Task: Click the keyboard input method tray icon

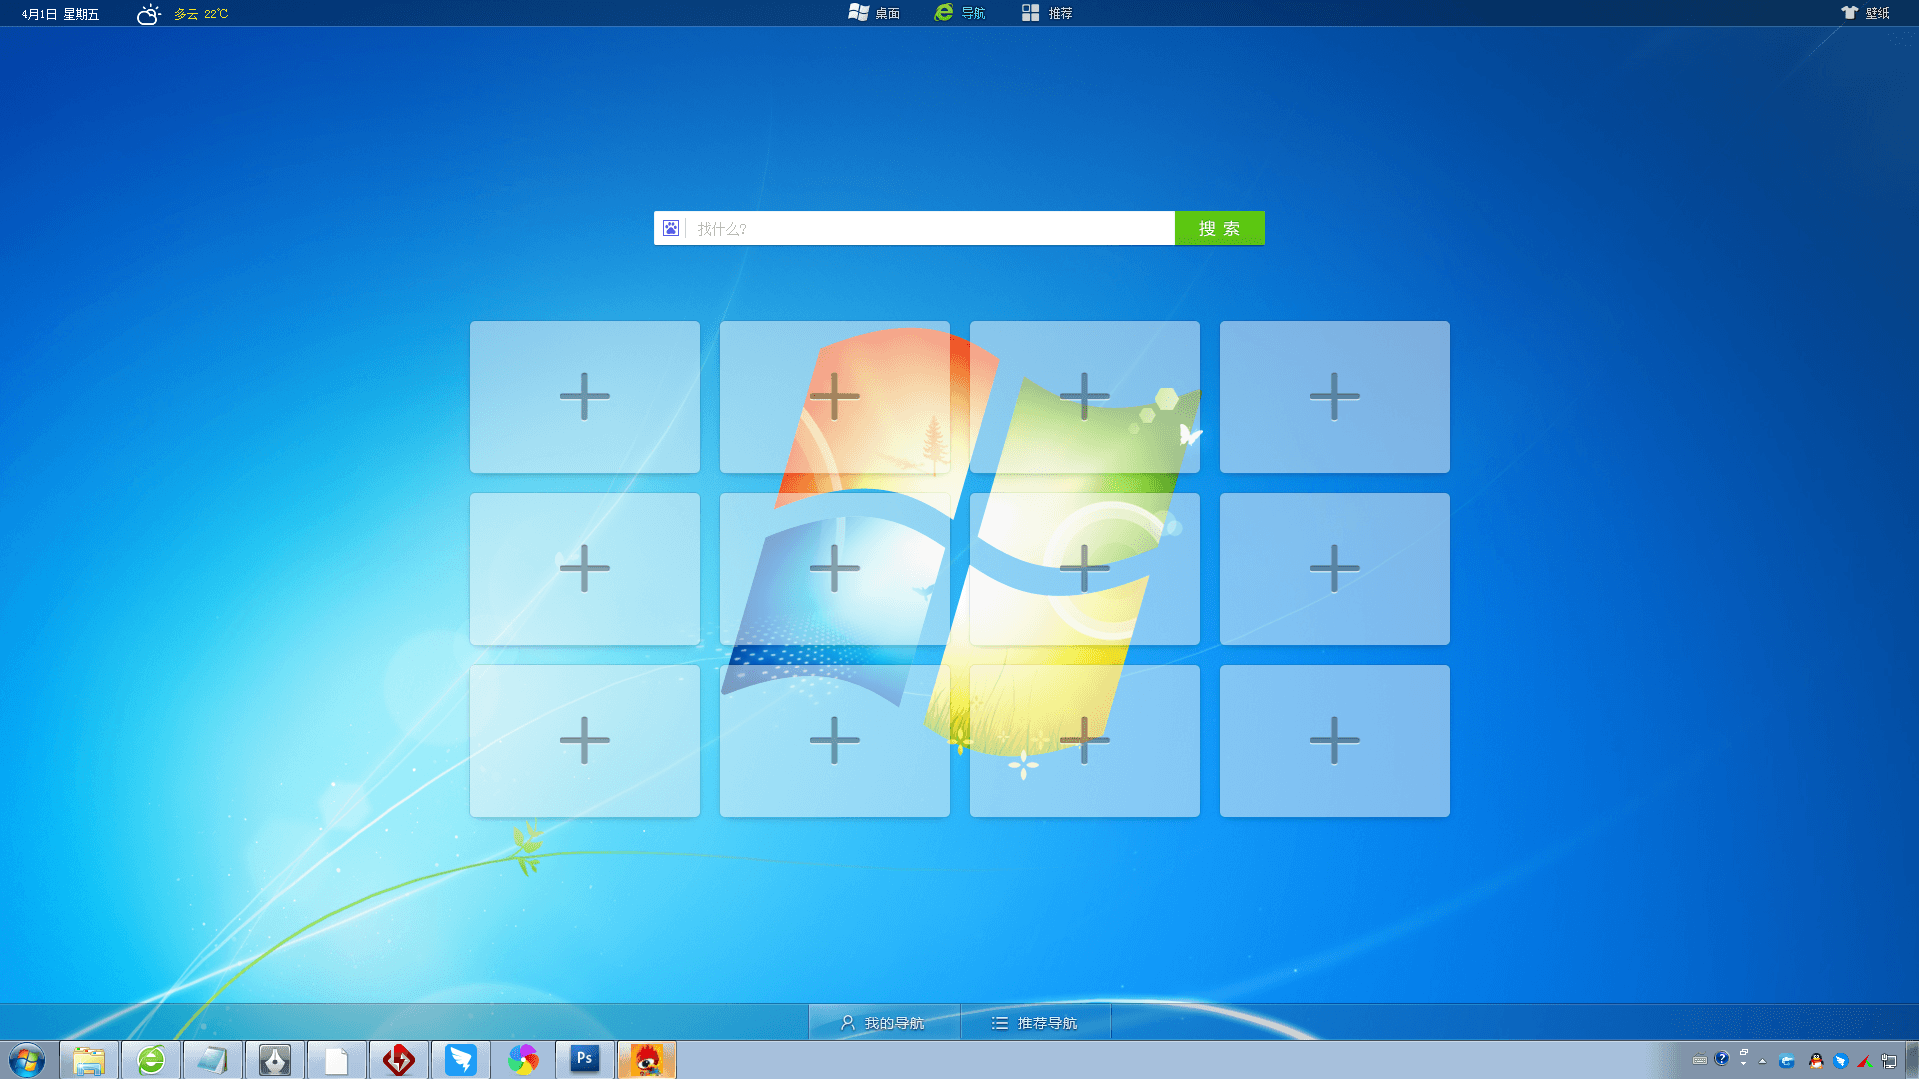Action: pyautogui.click(x=1700, y=1060)
